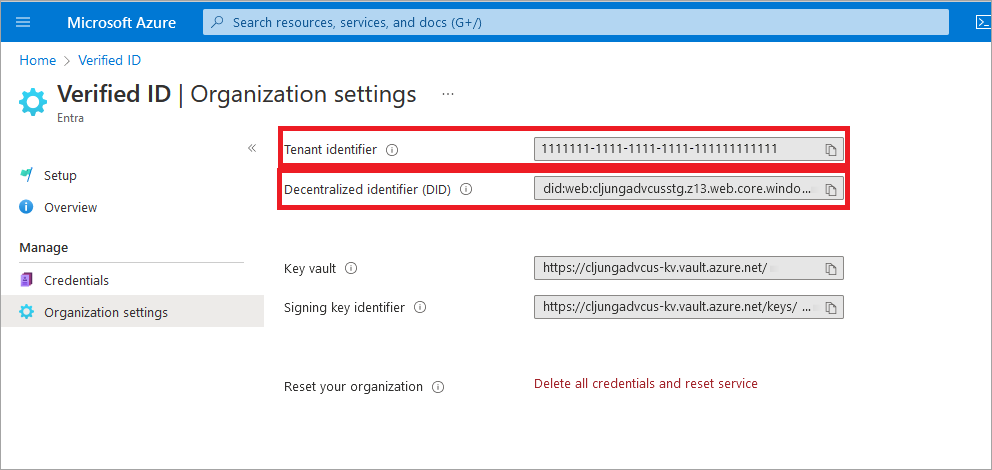Copy the Key vault URL
Viewport: 992px width, 470px height.
tap(831, 268)
